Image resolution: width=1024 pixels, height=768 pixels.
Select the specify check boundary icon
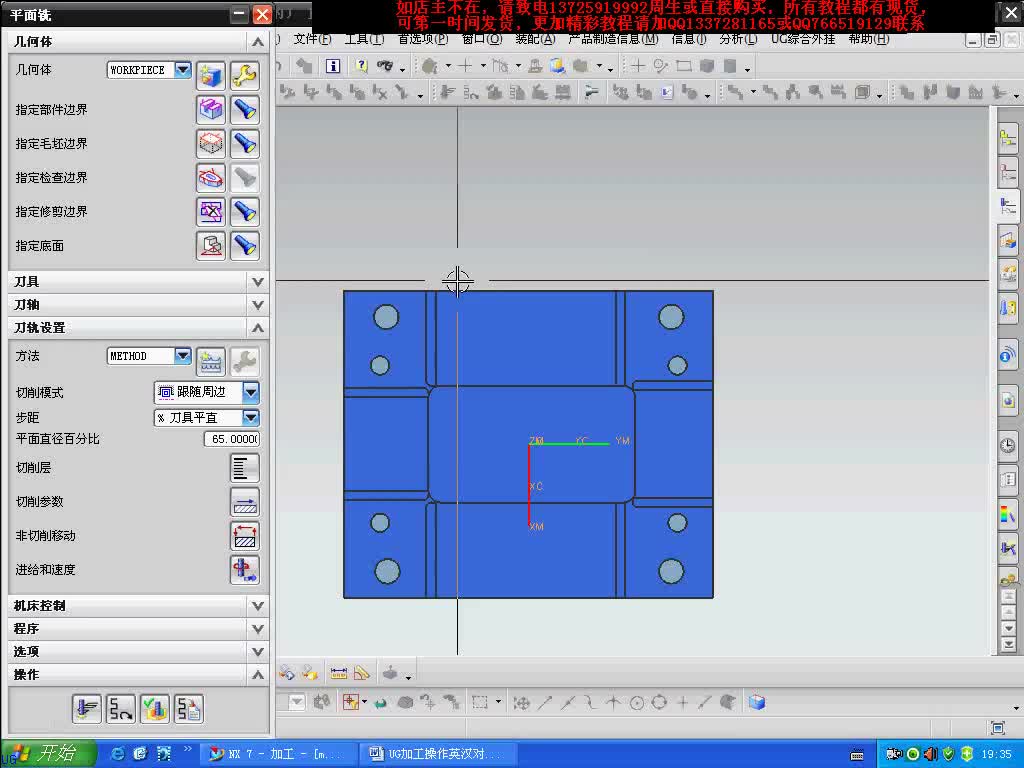point(210,178)
